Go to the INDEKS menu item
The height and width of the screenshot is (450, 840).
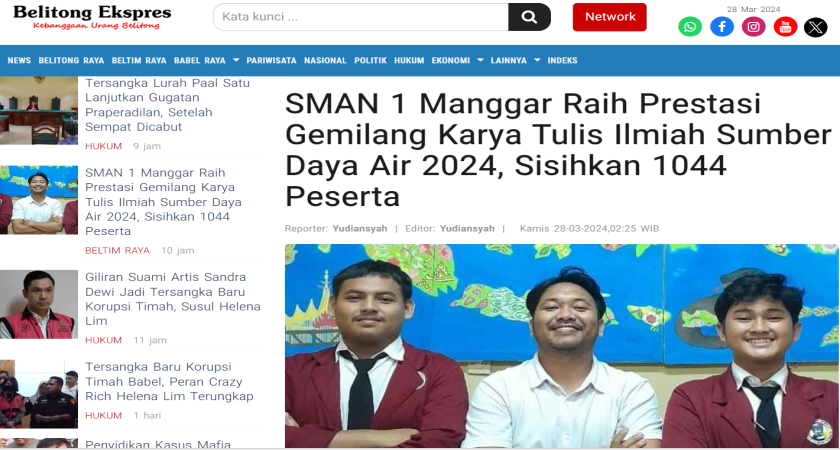coord(562,61)
